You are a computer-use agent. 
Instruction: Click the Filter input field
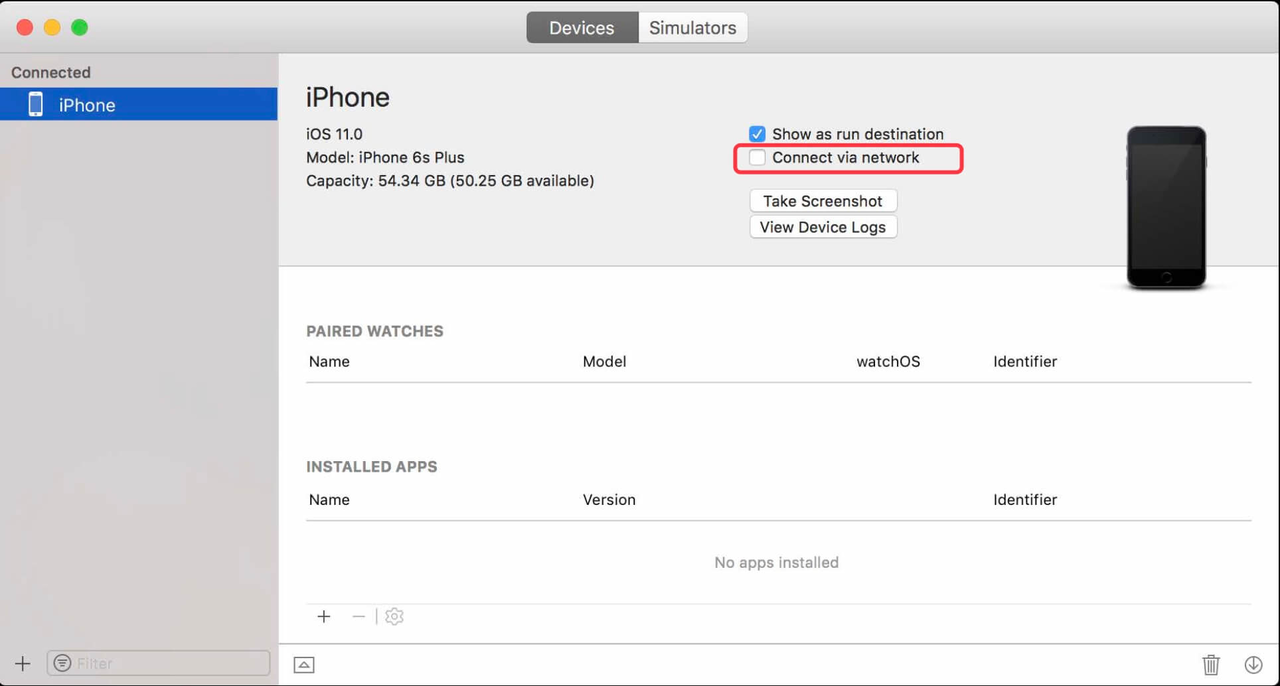pos(158,663)
